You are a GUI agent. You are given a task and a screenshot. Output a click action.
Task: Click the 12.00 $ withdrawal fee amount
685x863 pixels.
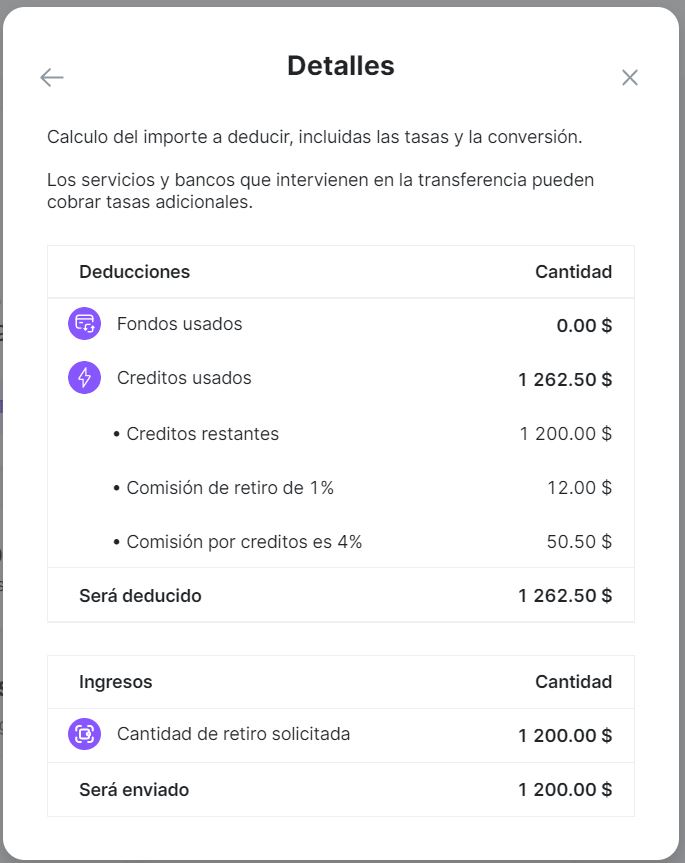pos(579,488)
